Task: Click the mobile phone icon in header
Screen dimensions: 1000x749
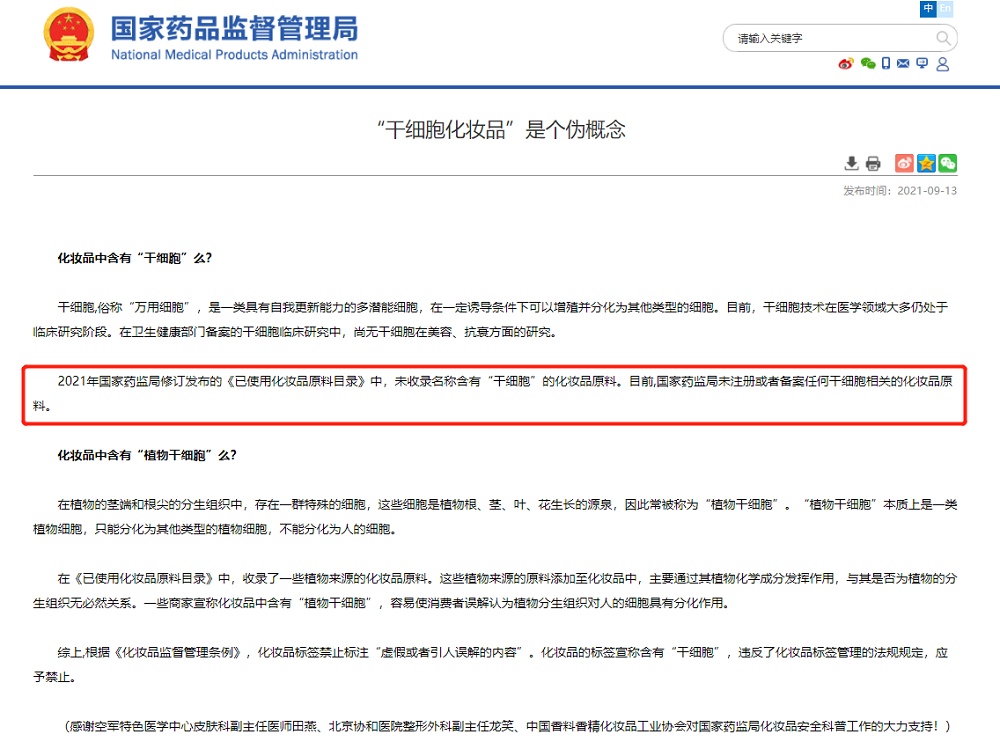Action: tap(886, 64)
